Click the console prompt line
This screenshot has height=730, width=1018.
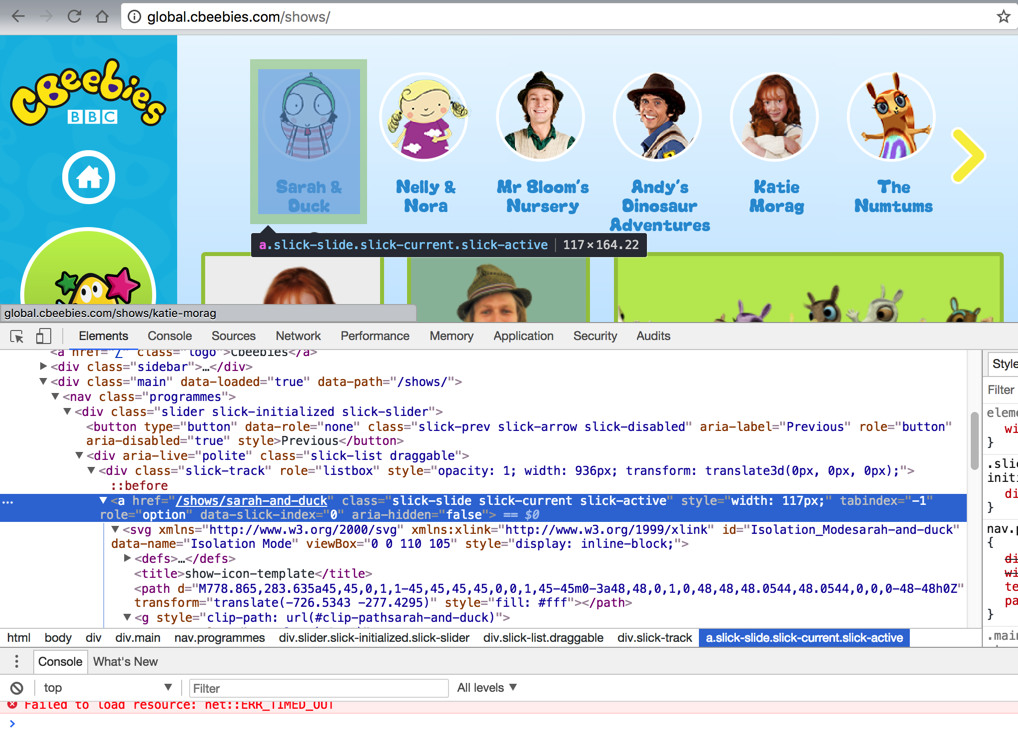pyautogui.click(x=509, y=722)
